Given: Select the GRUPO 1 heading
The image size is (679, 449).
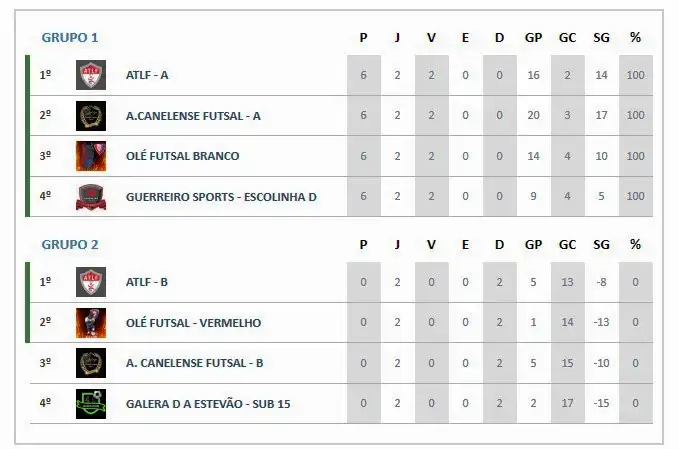Looking at the screenshot, I should [70, 38].
